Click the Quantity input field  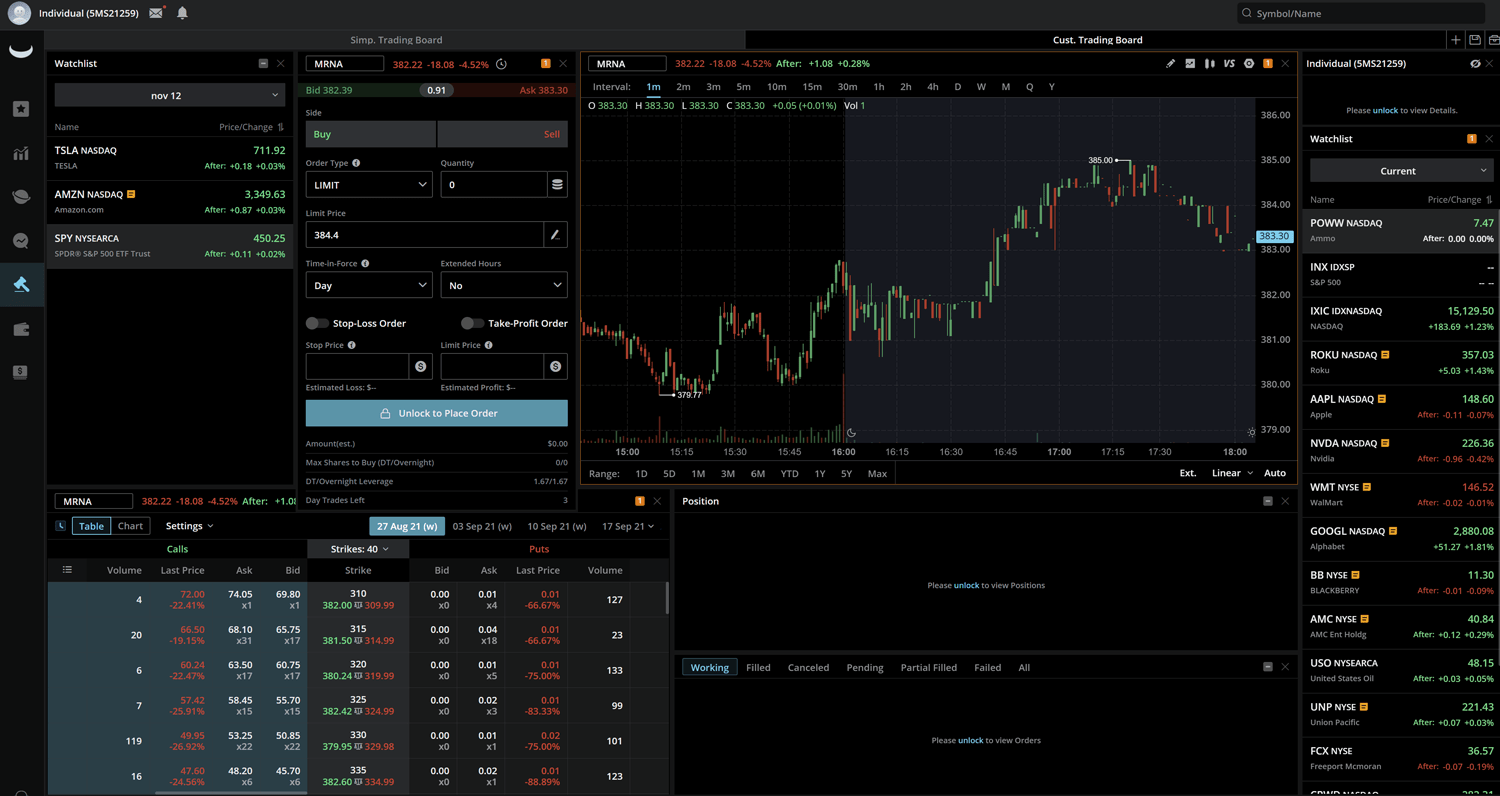pos(493,184)
